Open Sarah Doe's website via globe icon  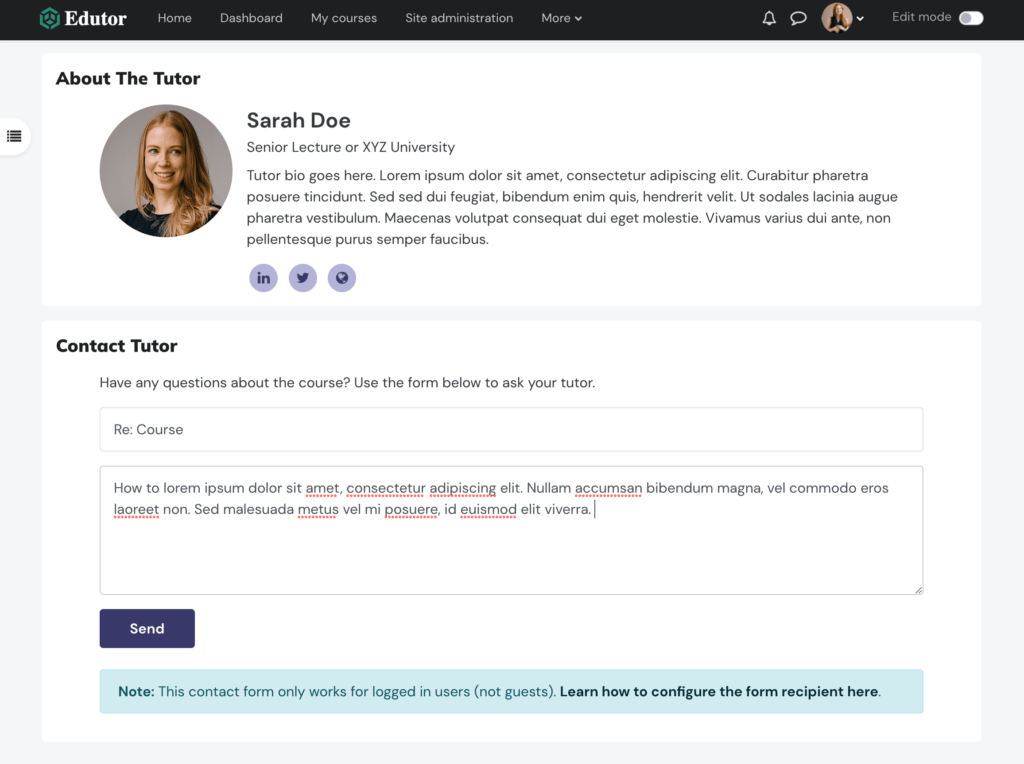pyautogui.click(x=341, y=277)
